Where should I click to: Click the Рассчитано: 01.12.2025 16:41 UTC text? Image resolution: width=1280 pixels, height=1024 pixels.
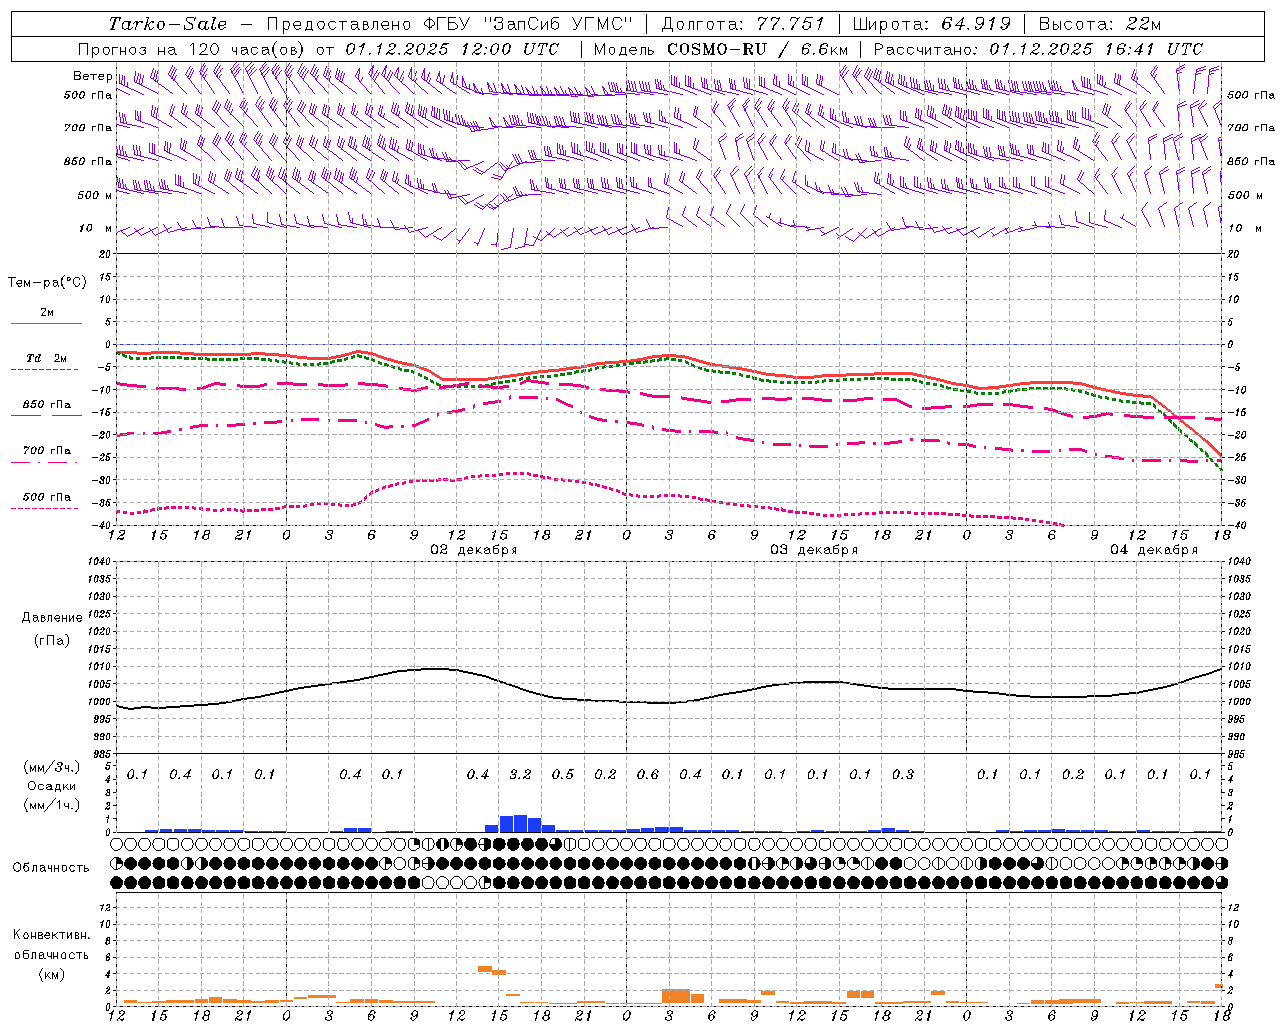(1038, 49)
